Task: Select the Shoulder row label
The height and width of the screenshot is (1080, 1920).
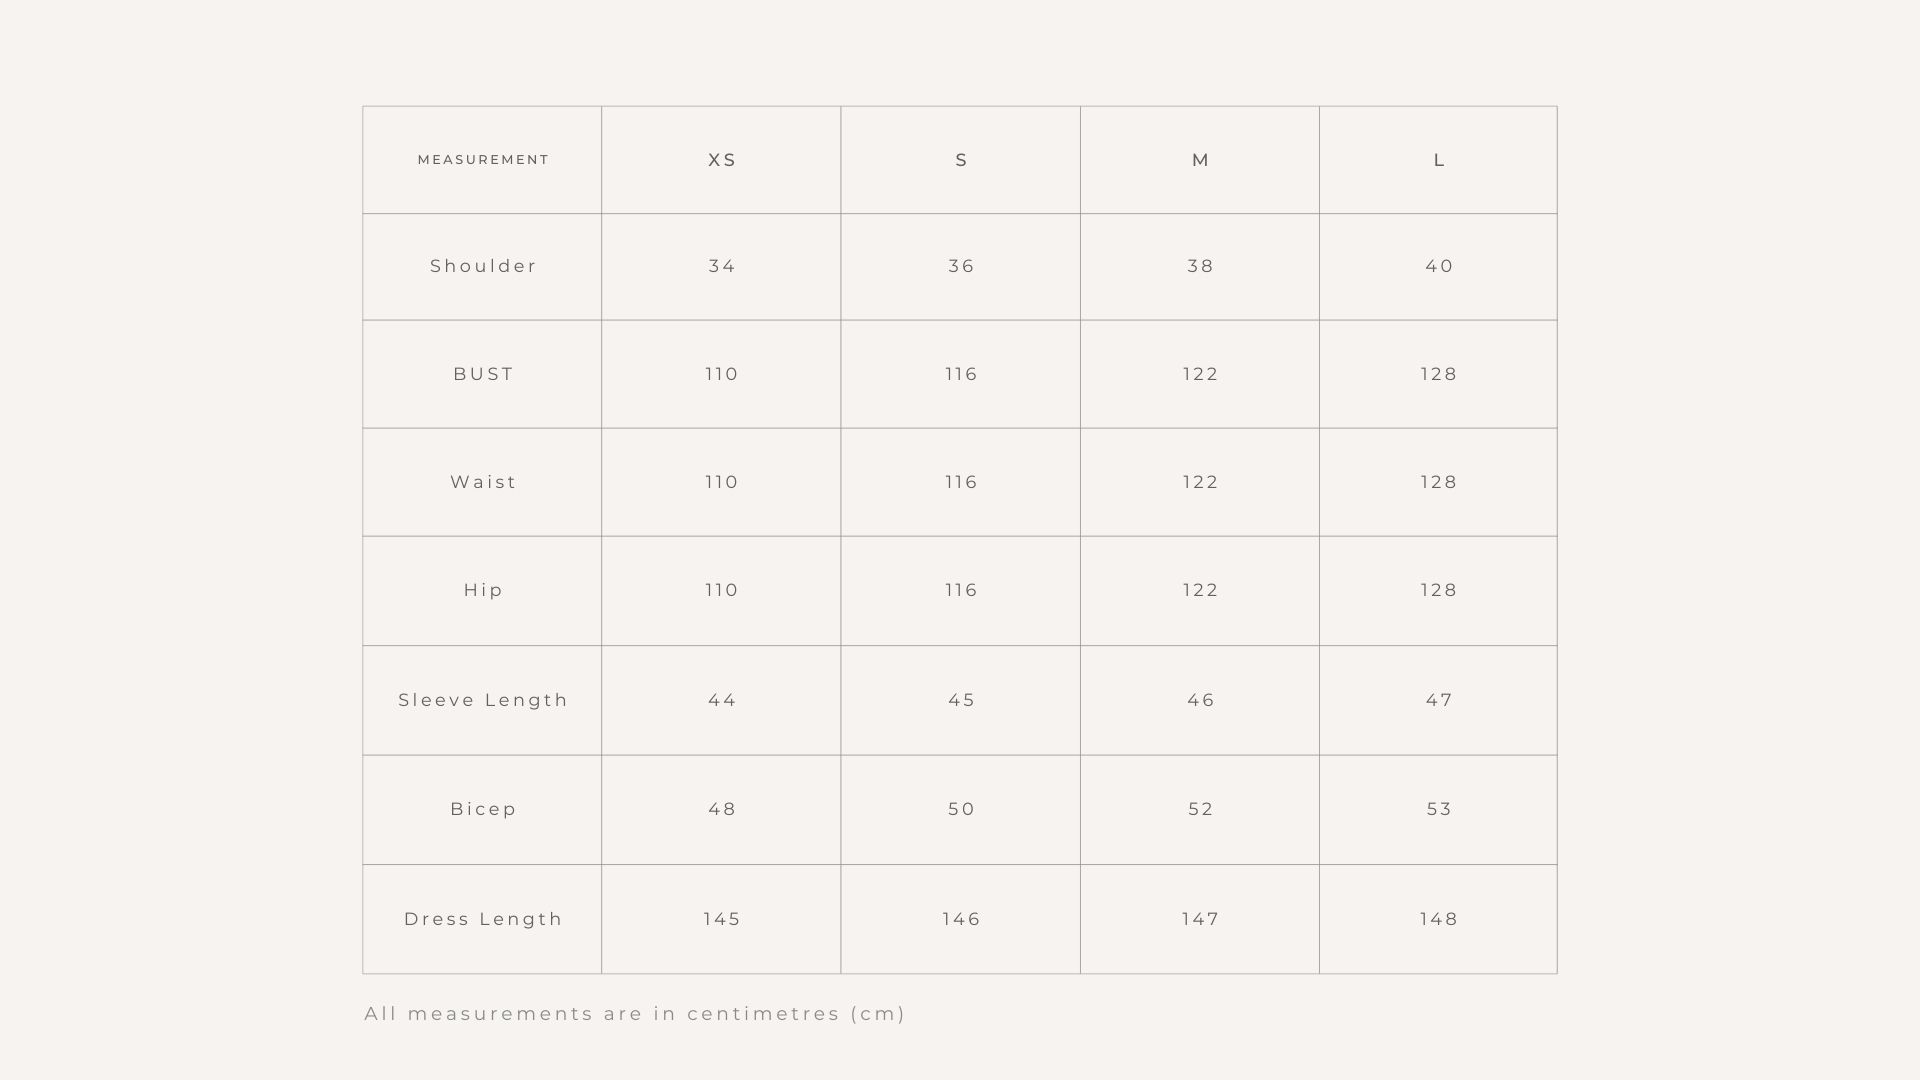Action: (483, 266)
